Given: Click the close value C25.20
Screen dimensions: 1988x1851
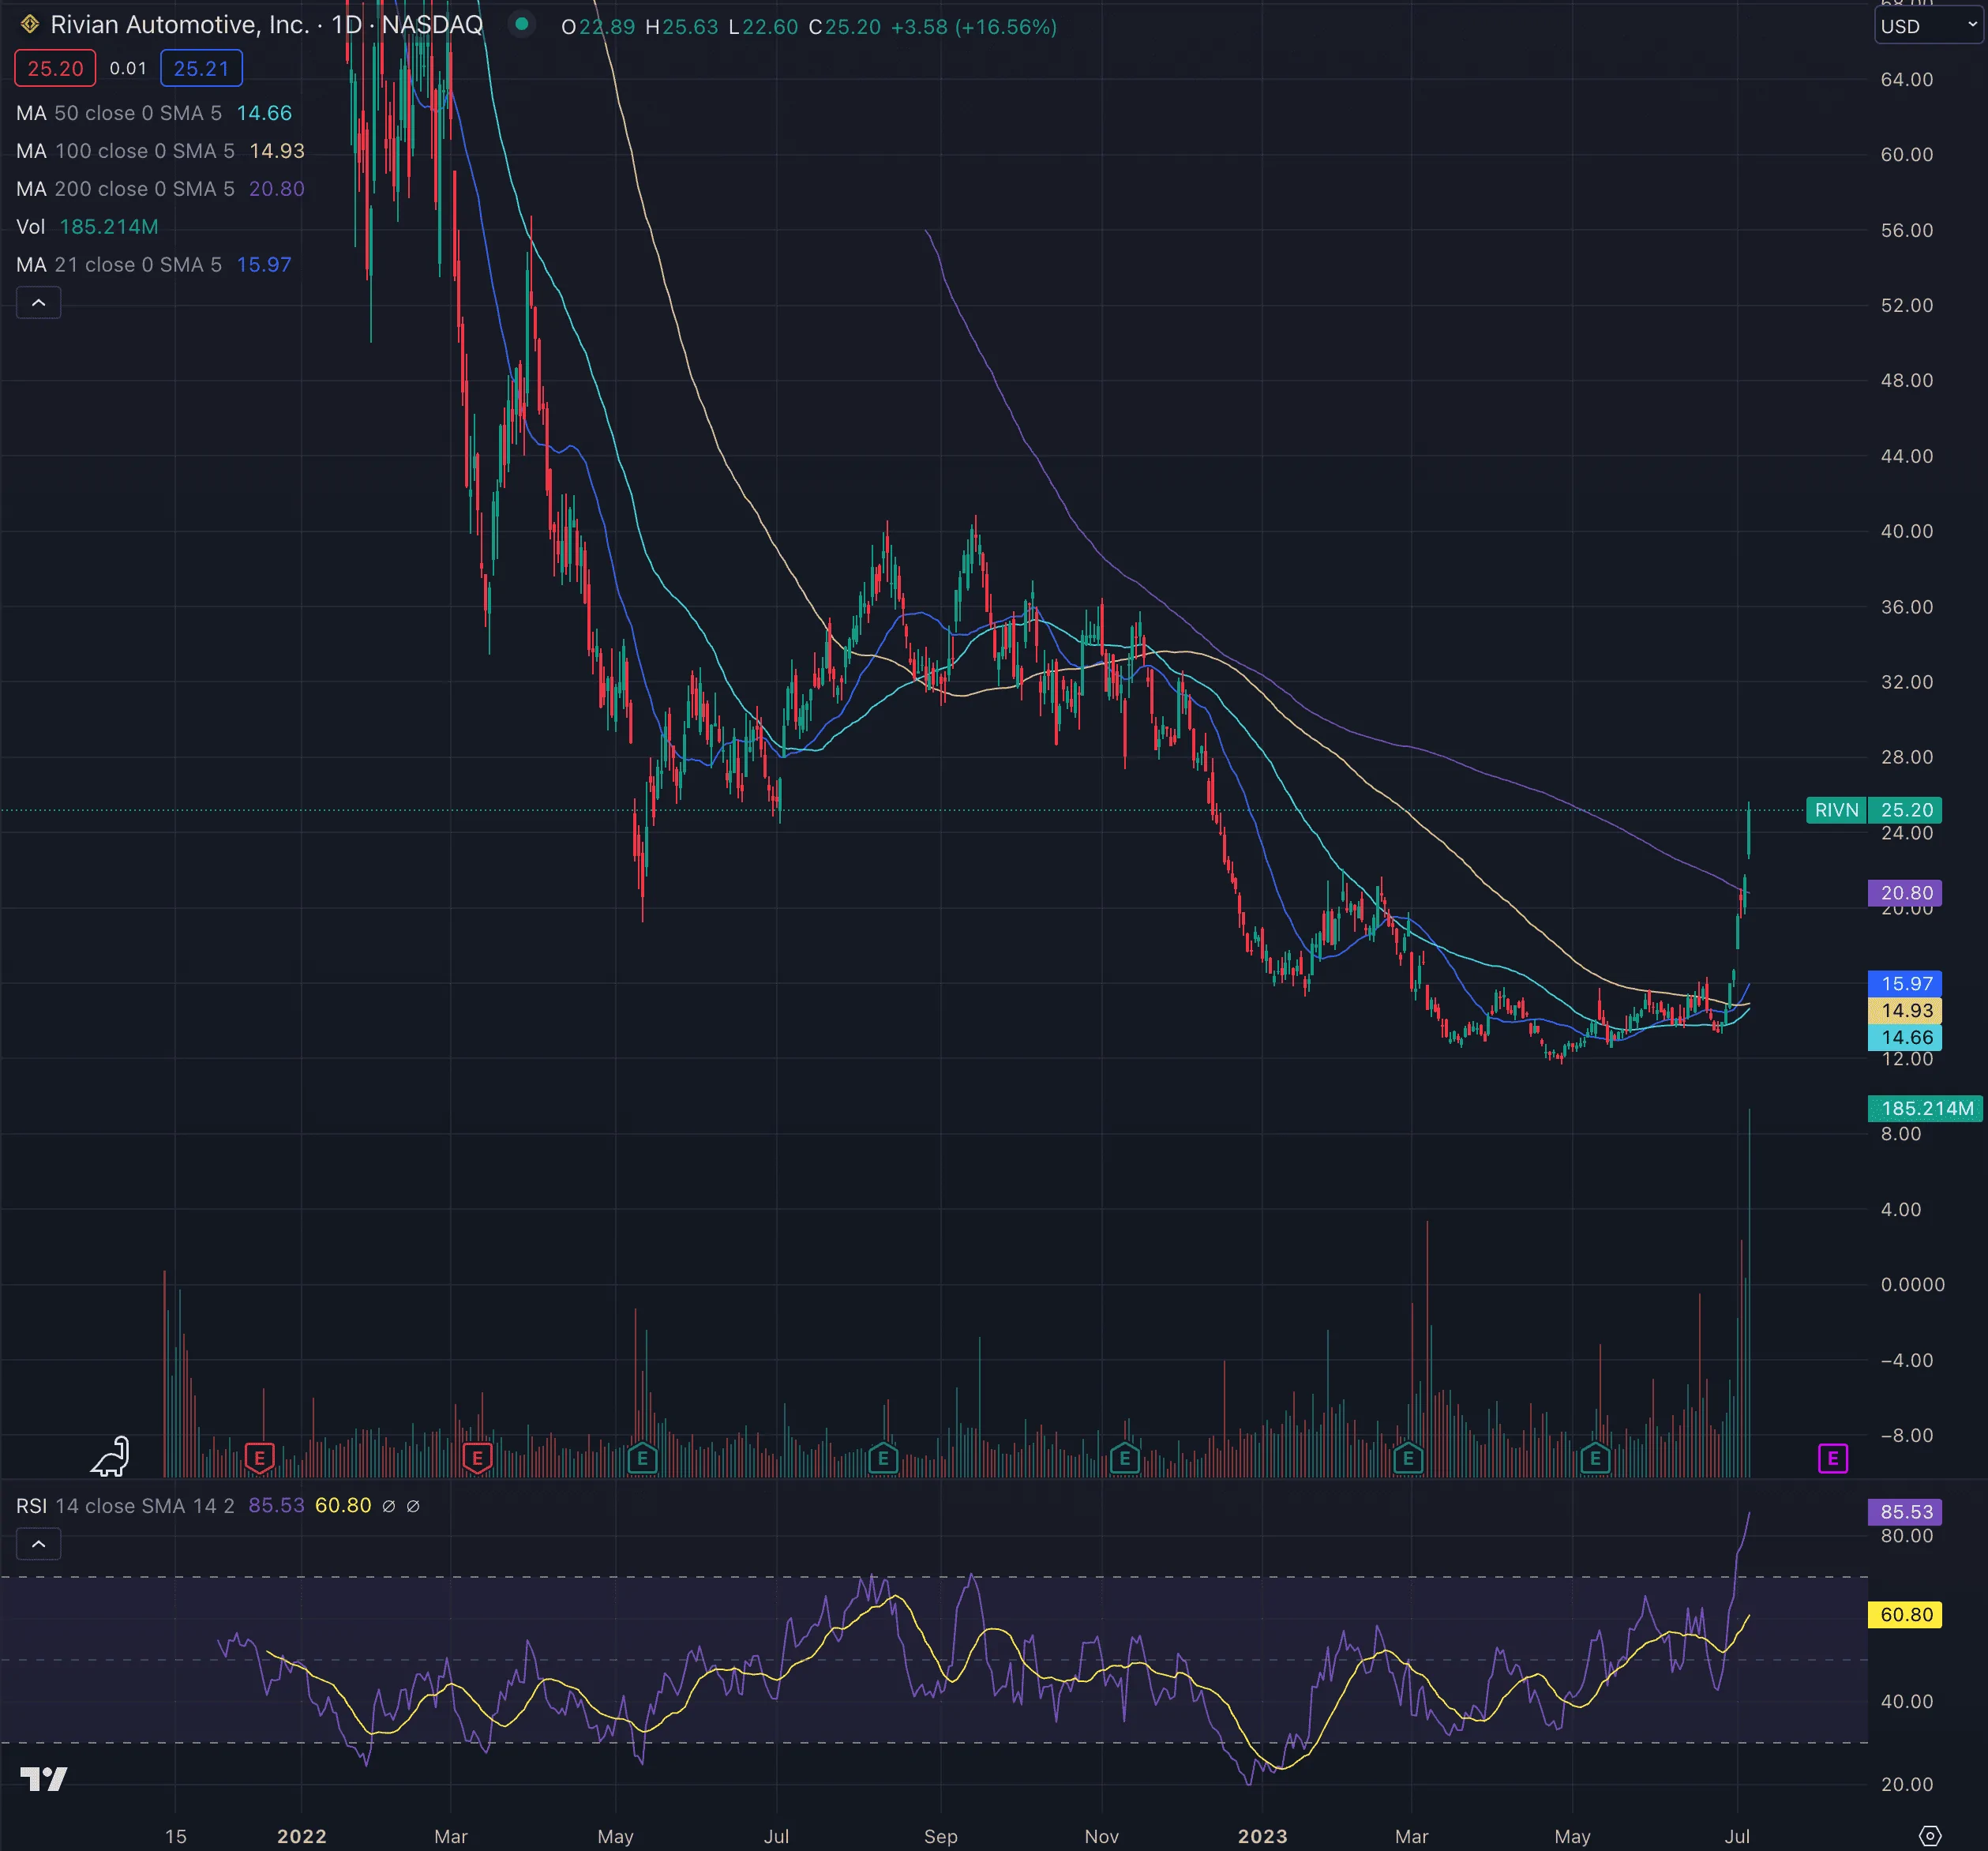Looking at the screenshot, I should (x=845, y=27).
